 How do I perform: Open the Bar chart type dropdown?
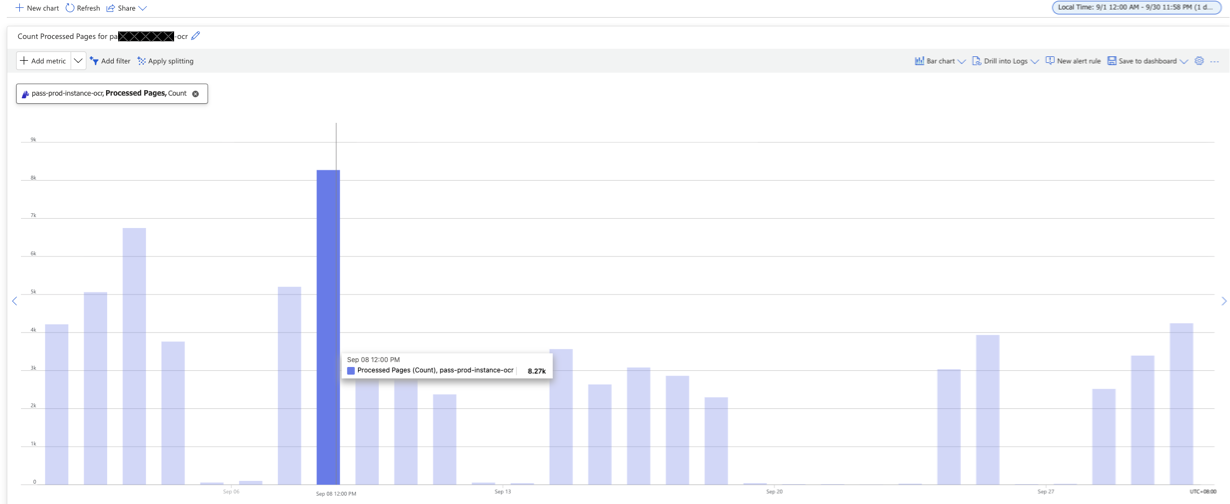pos(940,61)
